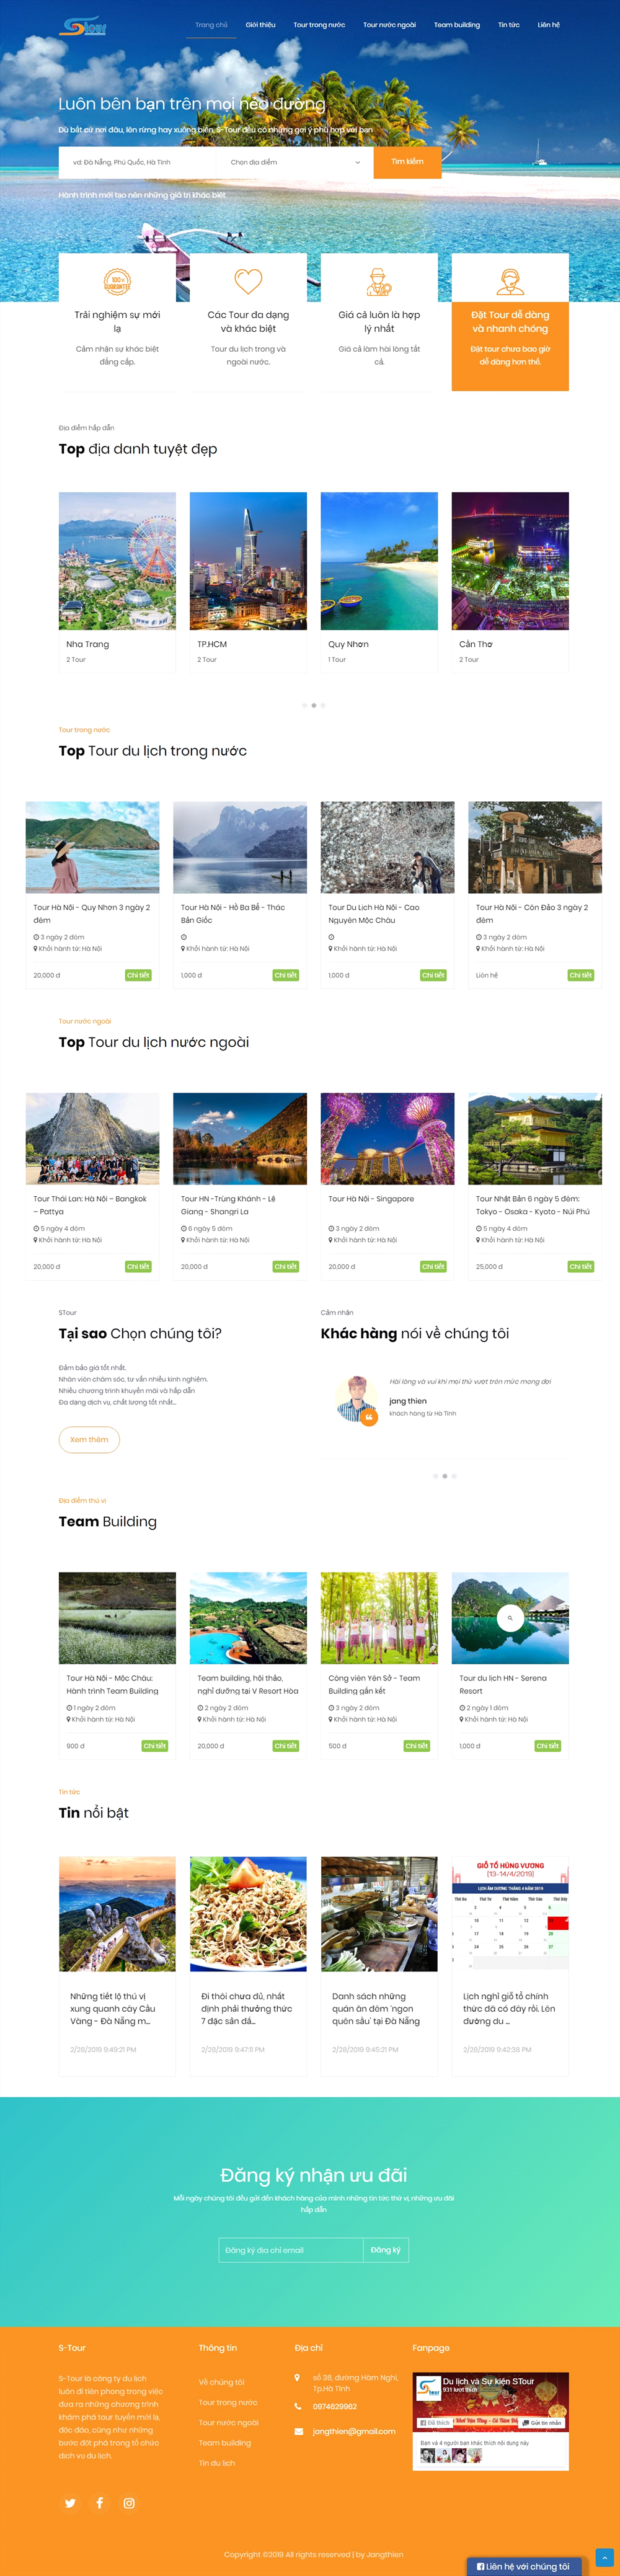Screen dimensions: 620x2576
Task: Open the Instagram icon in footer
Action: click(x=129, y=2503)
